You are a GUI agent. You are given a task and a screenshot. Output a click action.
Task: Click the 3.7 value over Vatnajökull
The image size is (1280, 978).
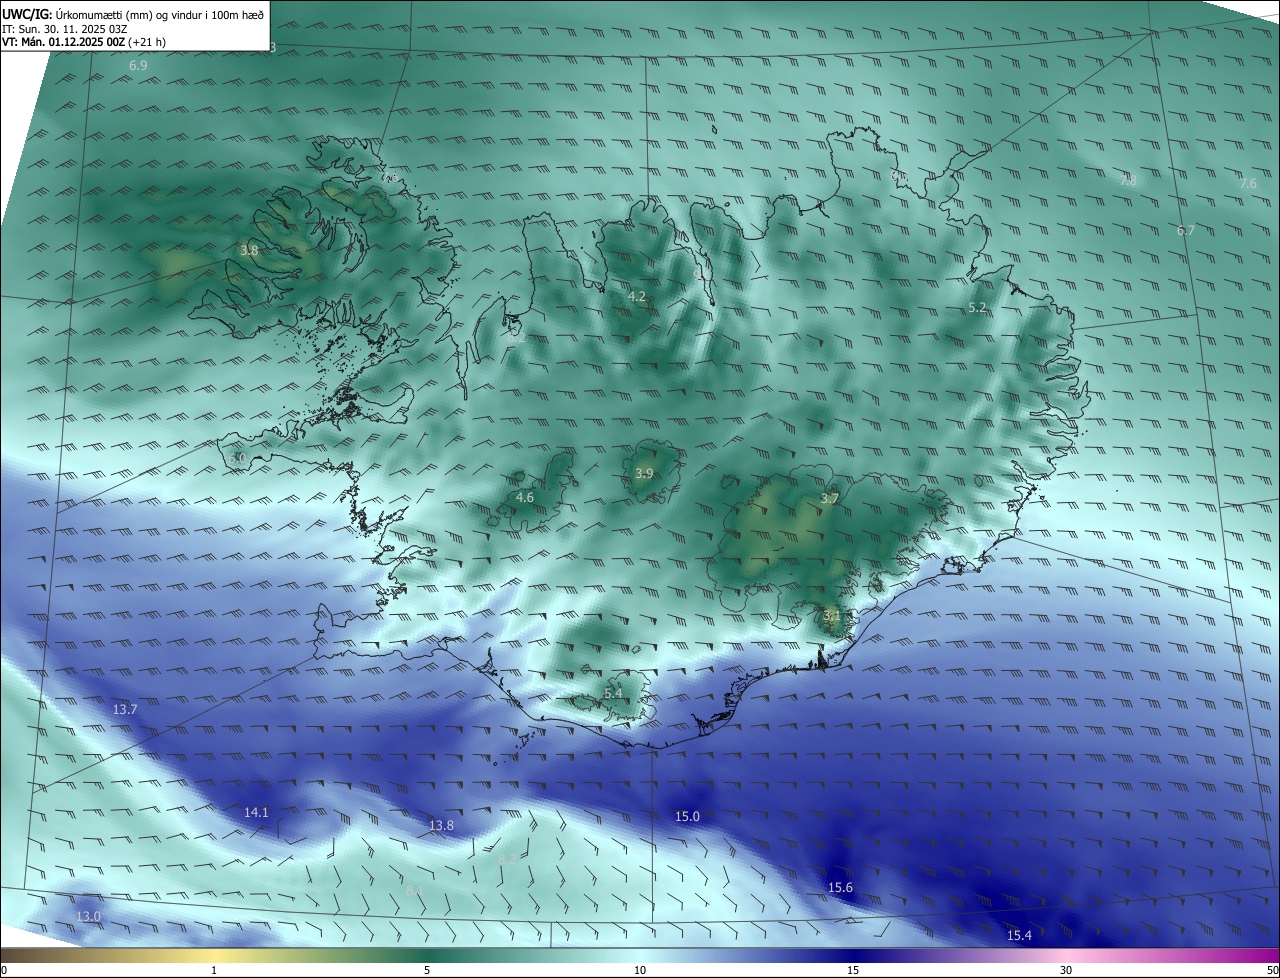click(829, 498)
